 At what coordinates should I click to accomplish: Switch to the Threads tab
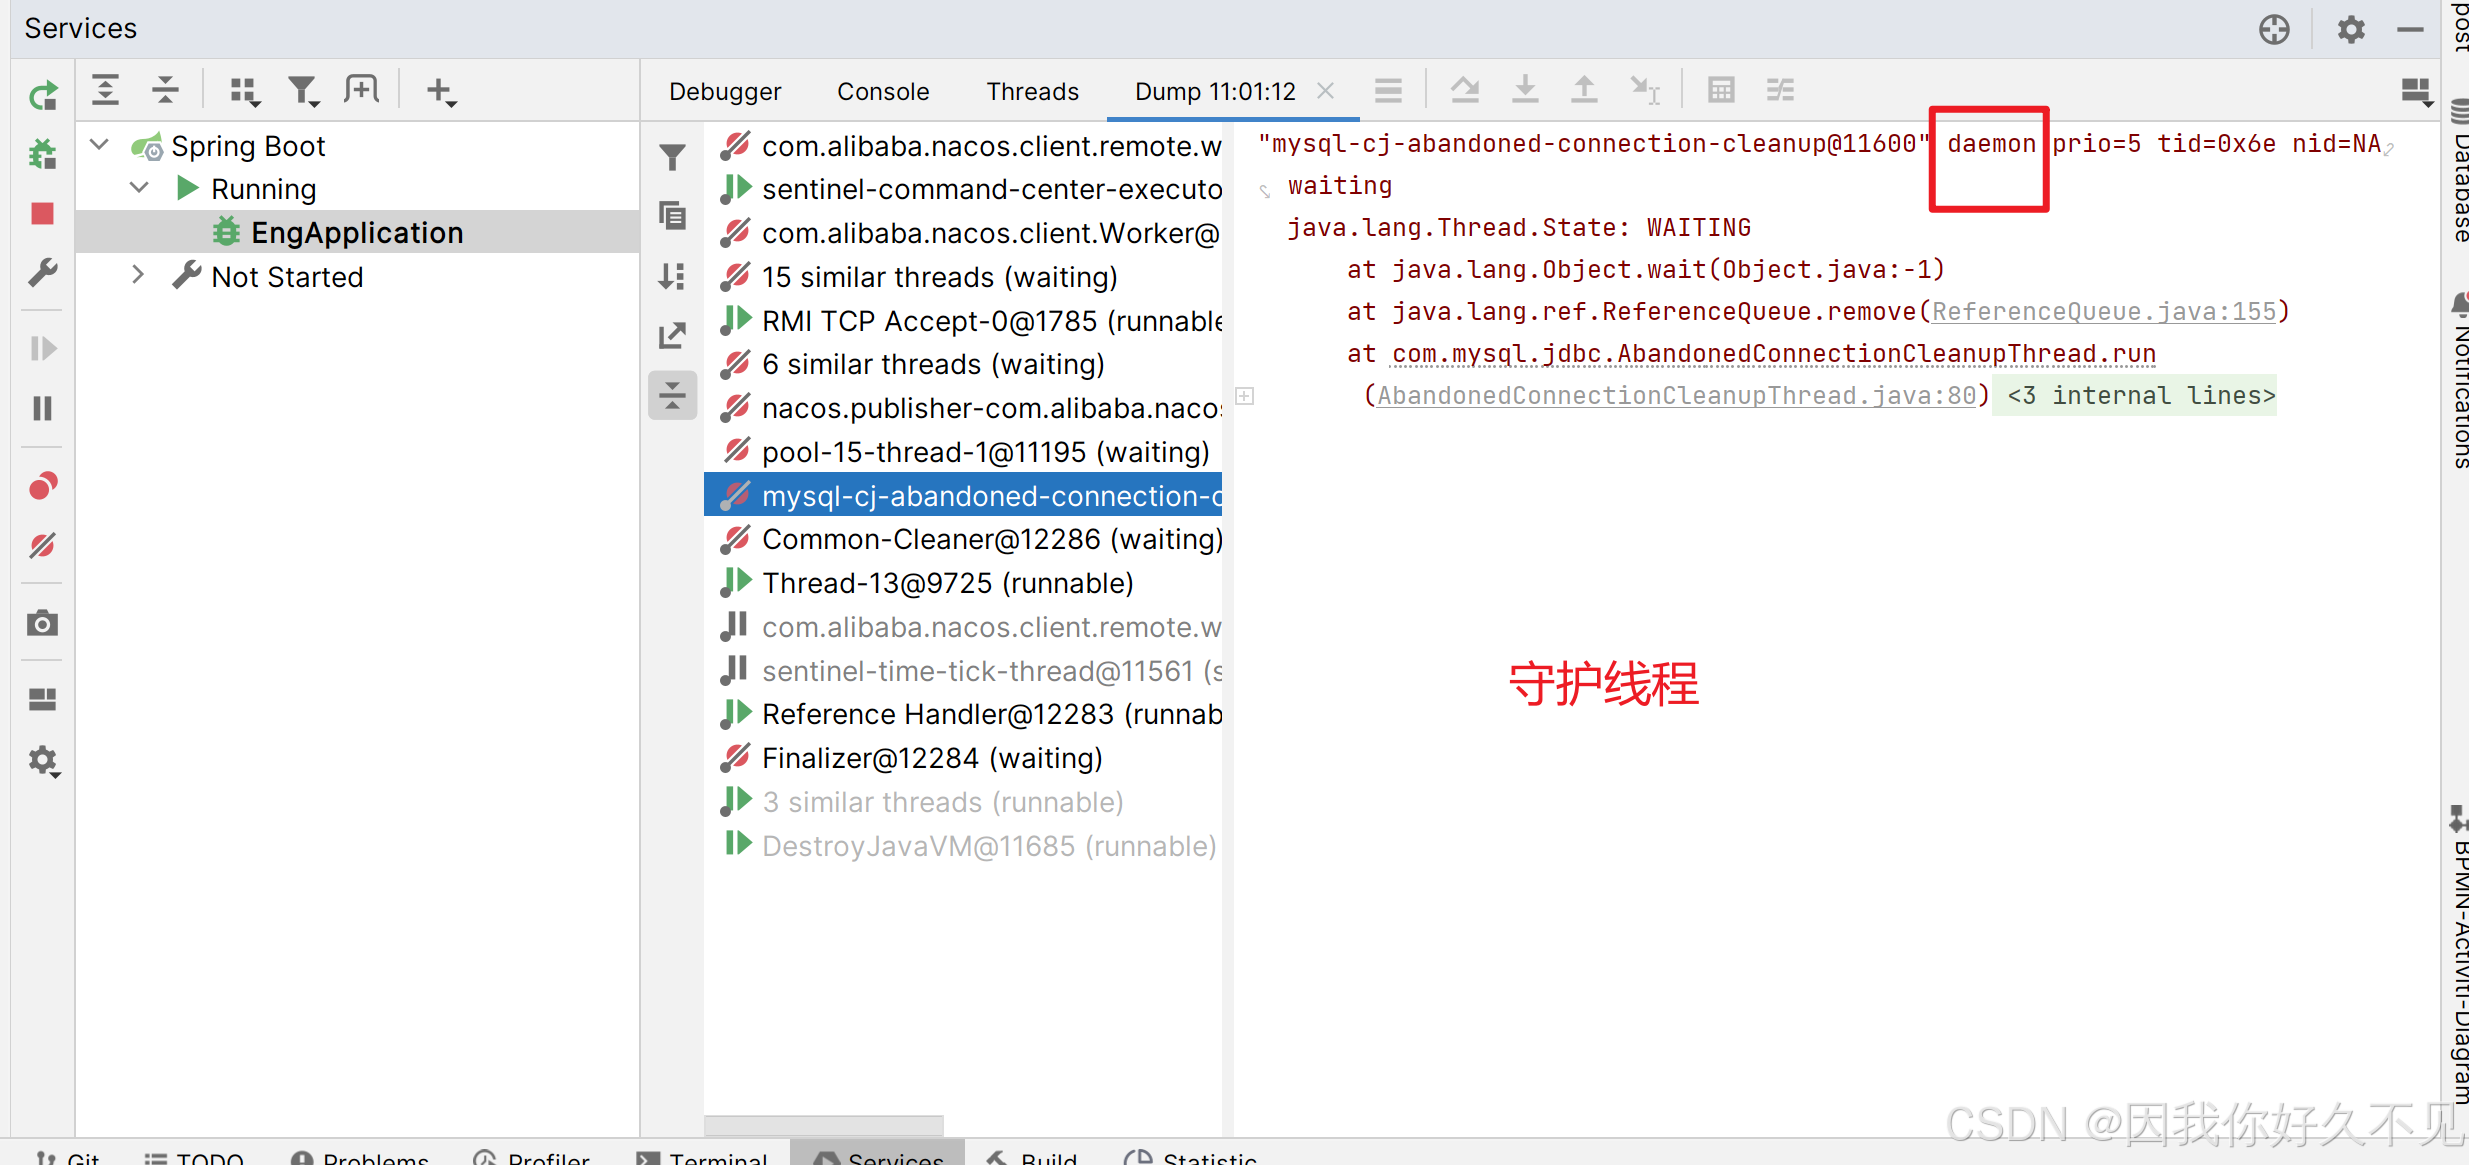tap(1032, 92)
